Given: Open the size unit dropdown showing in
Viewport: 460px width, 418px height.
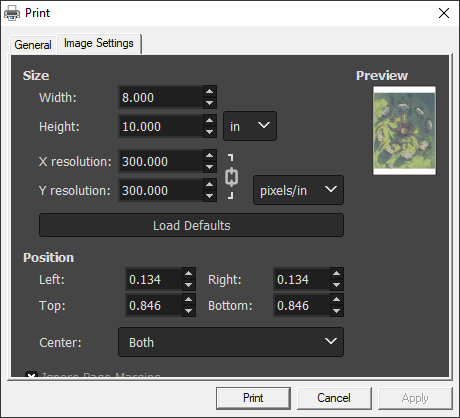Looking at the screenshot, I should point(250,126).
